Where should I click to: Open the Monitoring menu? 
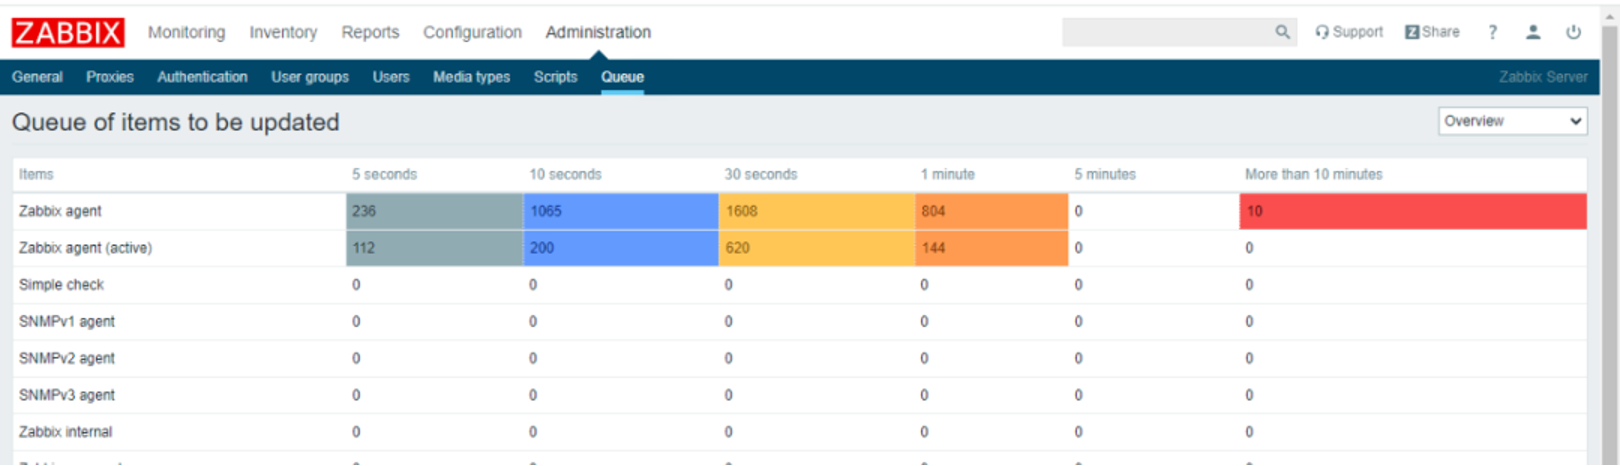(187, 32)
